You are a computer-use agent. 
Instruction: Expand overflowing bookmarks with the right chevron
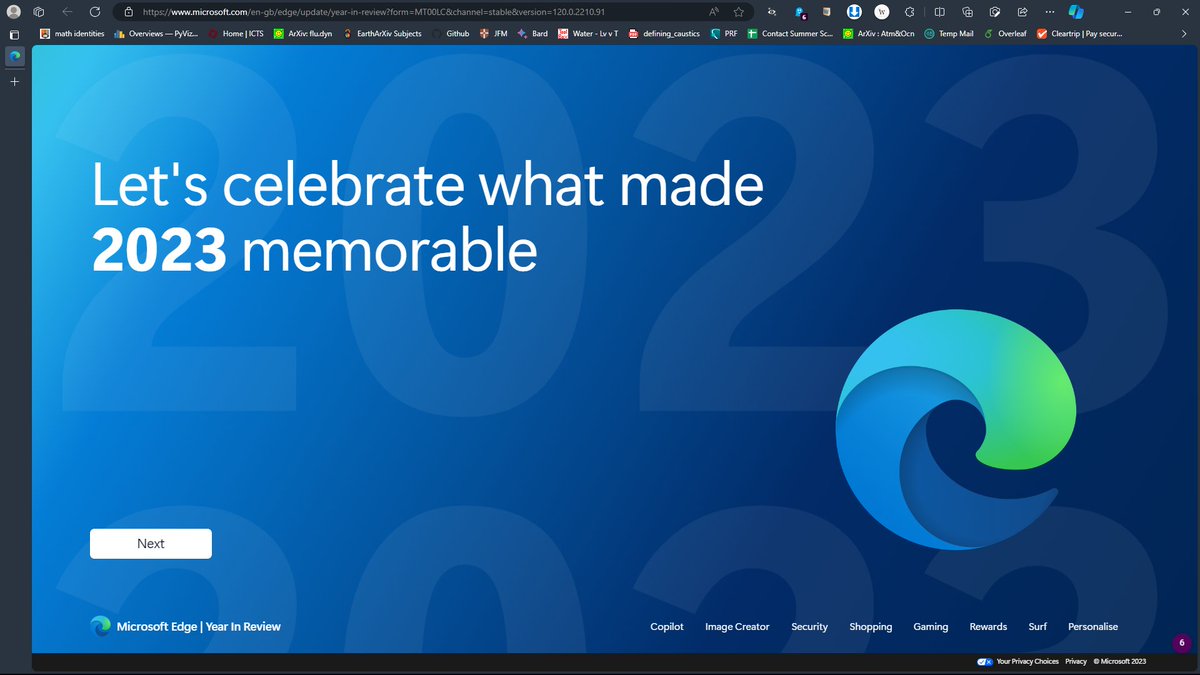[x=1186, y=33]
